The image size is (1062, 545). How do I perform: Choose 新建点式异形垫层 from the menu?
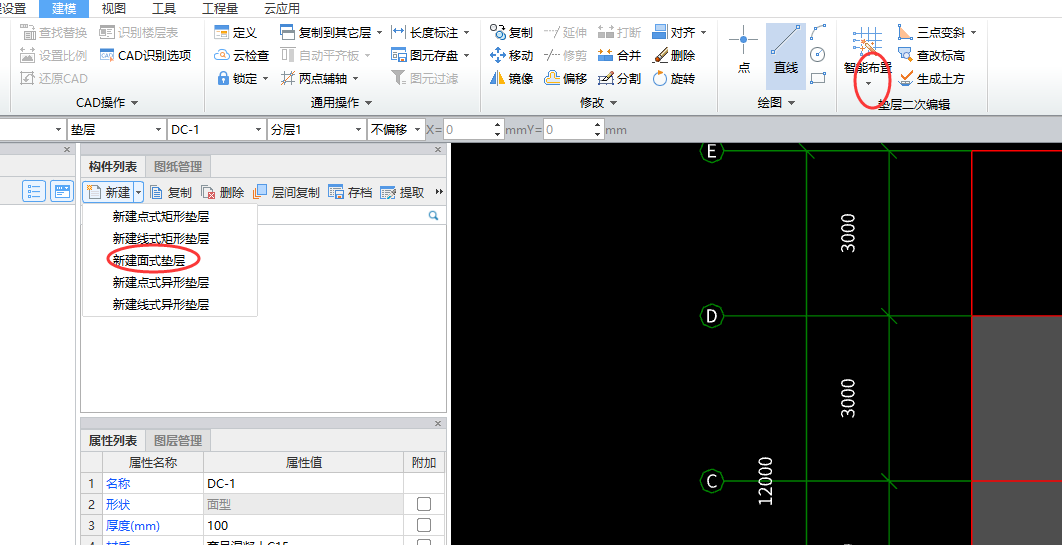tap(161, 282)
